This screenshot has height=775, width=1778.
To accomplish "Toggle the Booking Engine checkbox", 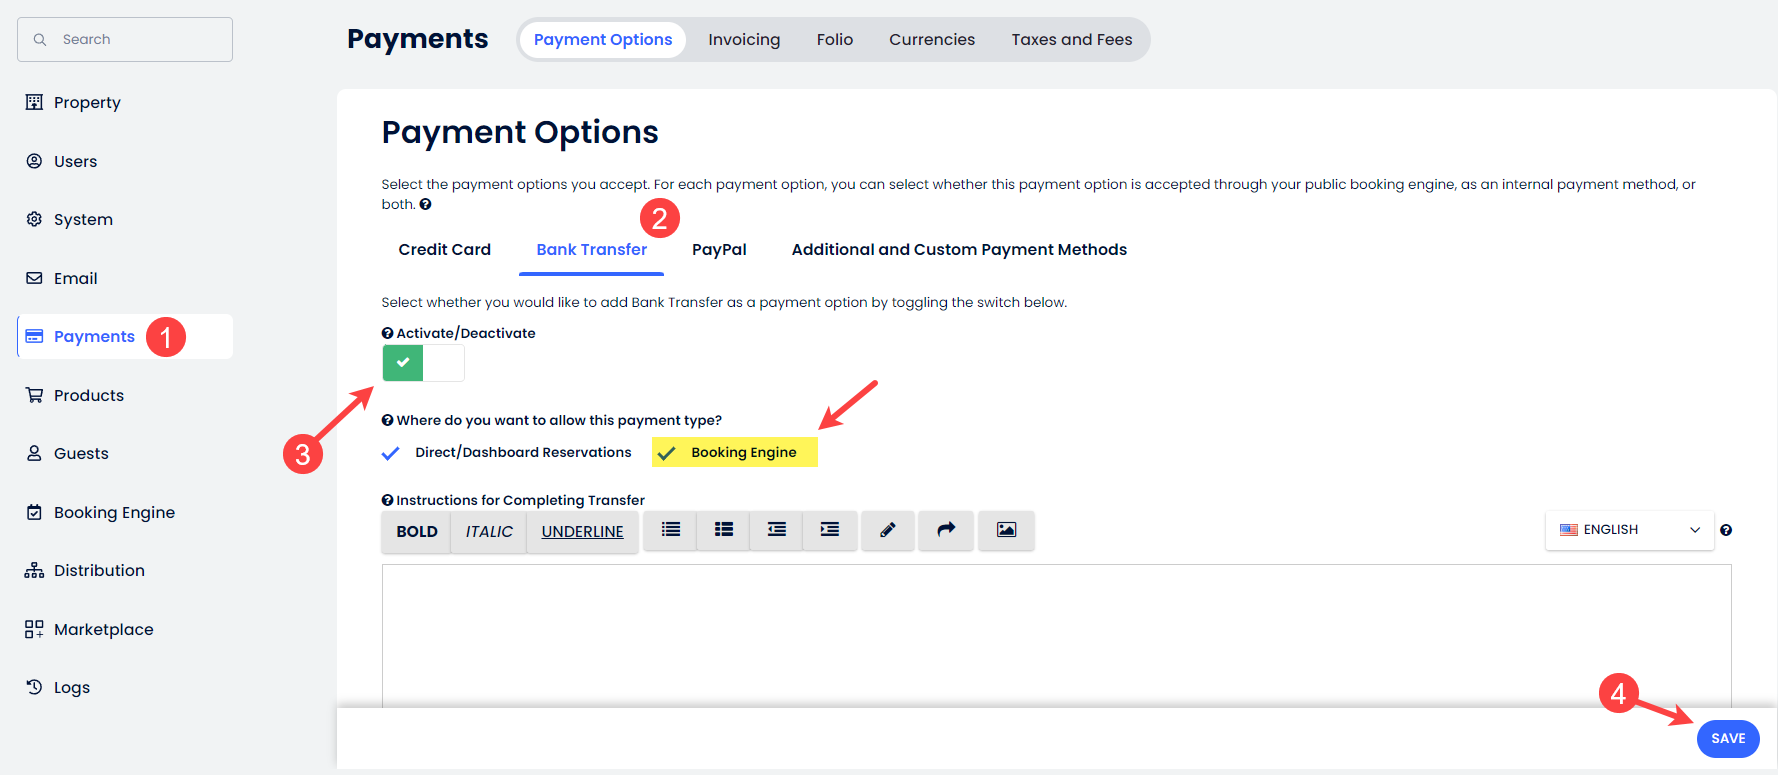I will (667, 453).
